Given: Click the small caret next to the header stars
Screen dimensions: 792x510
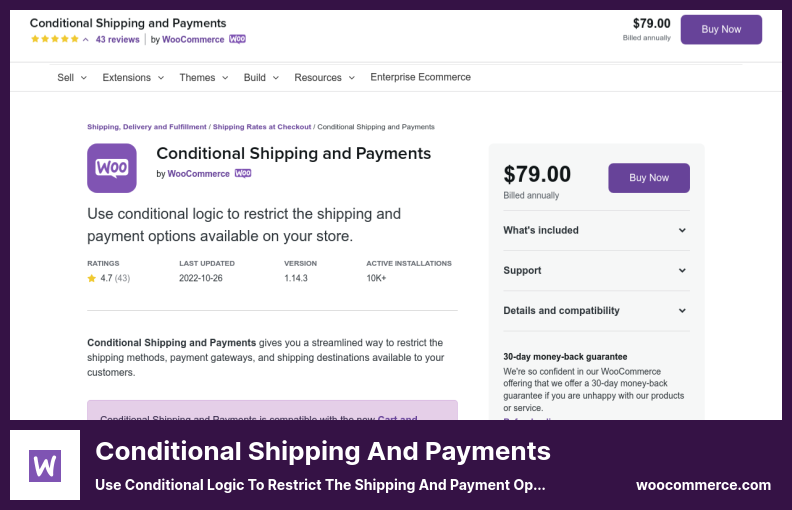Looking at the screenshot, I should 86,39.
